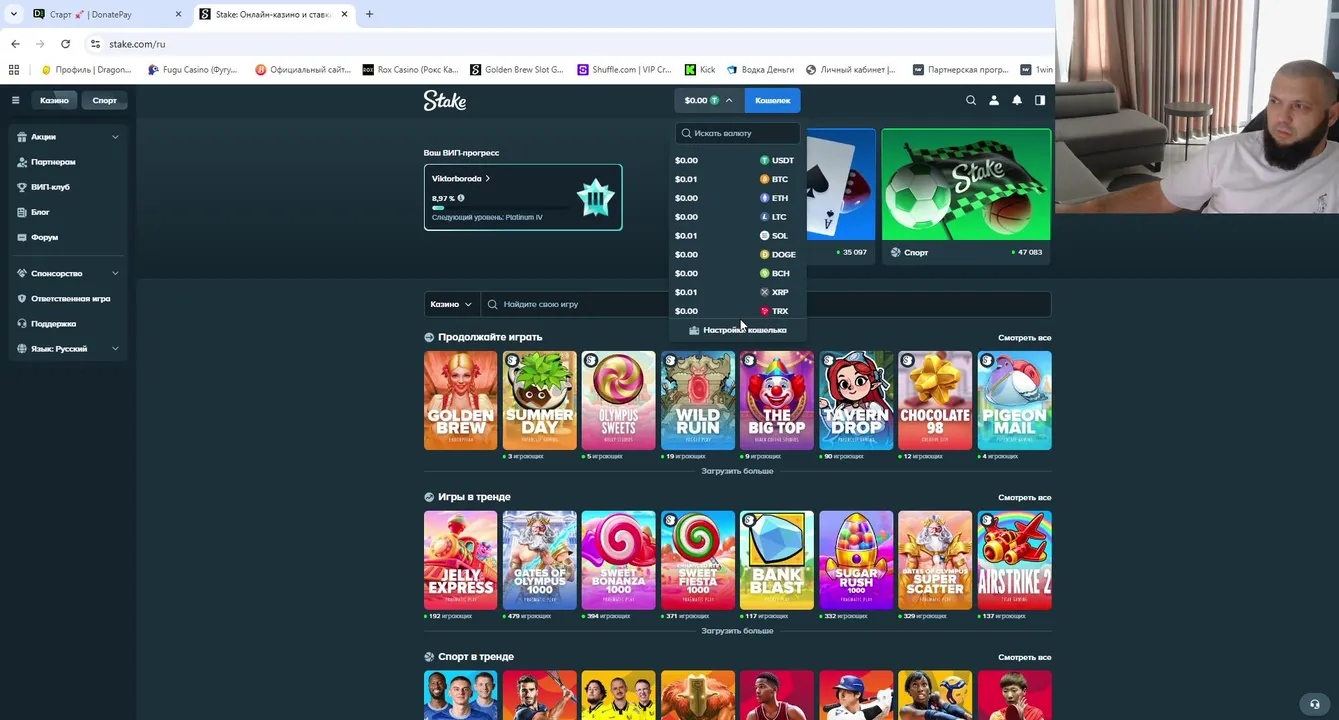Open the Pigeon Mail game thumbnail
Image resolution: width=1339 pixels, height=720 pixels.
pos(1015,400)
